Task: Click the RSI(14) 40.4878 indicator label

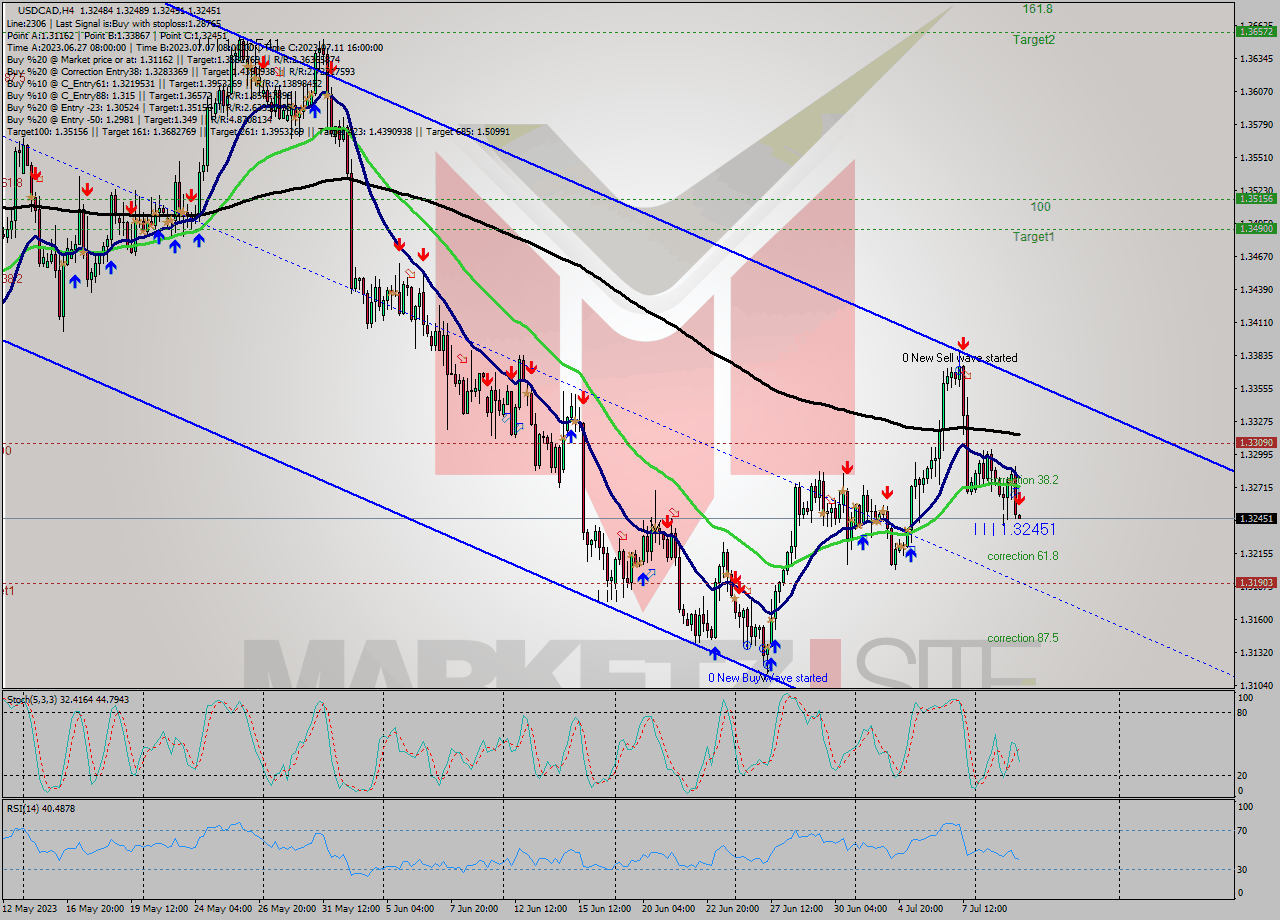Action: tap(41, 808)
